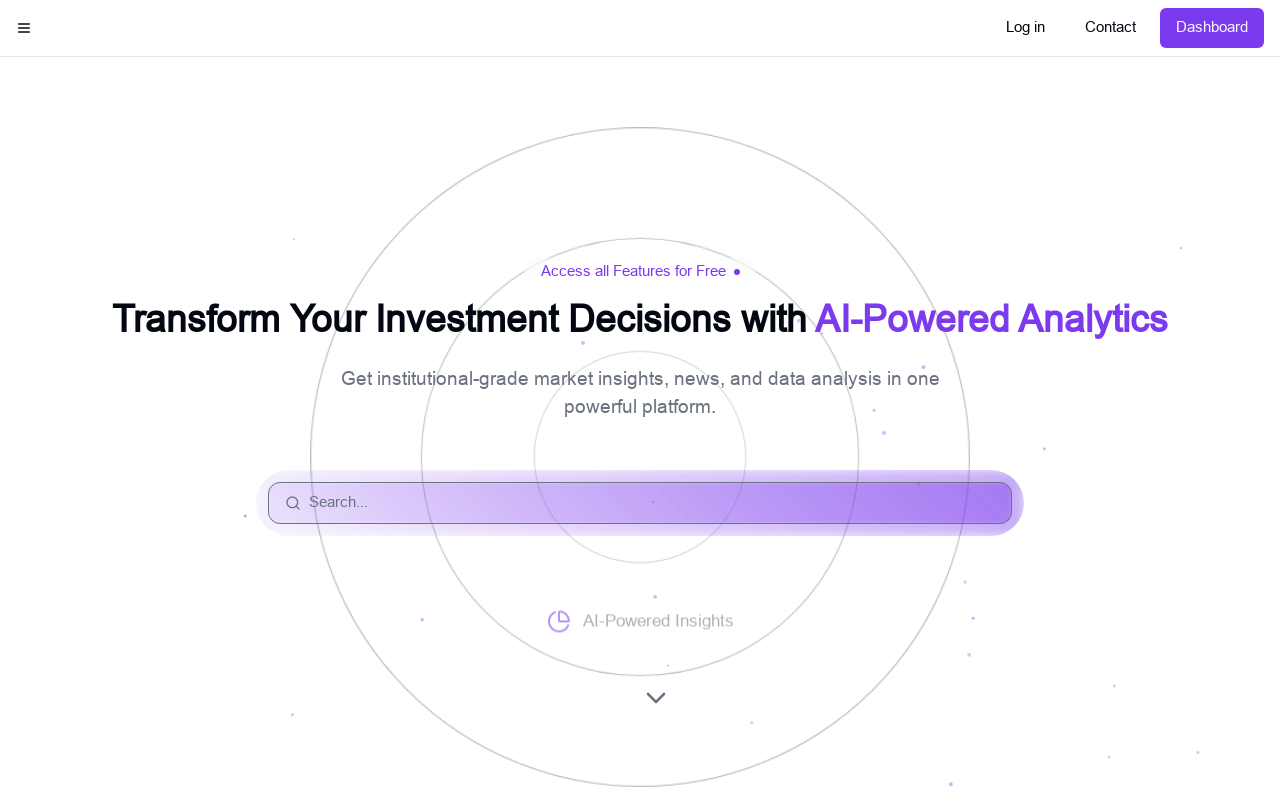1280x800 pixels.
Task: Click 'Get institutional-grade market insights' subtitle line
Action: [x=640, y=379]
